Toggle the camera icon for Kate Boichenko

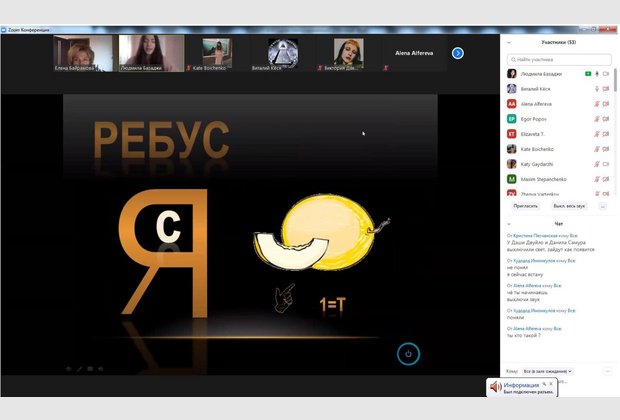pos(606,148)
